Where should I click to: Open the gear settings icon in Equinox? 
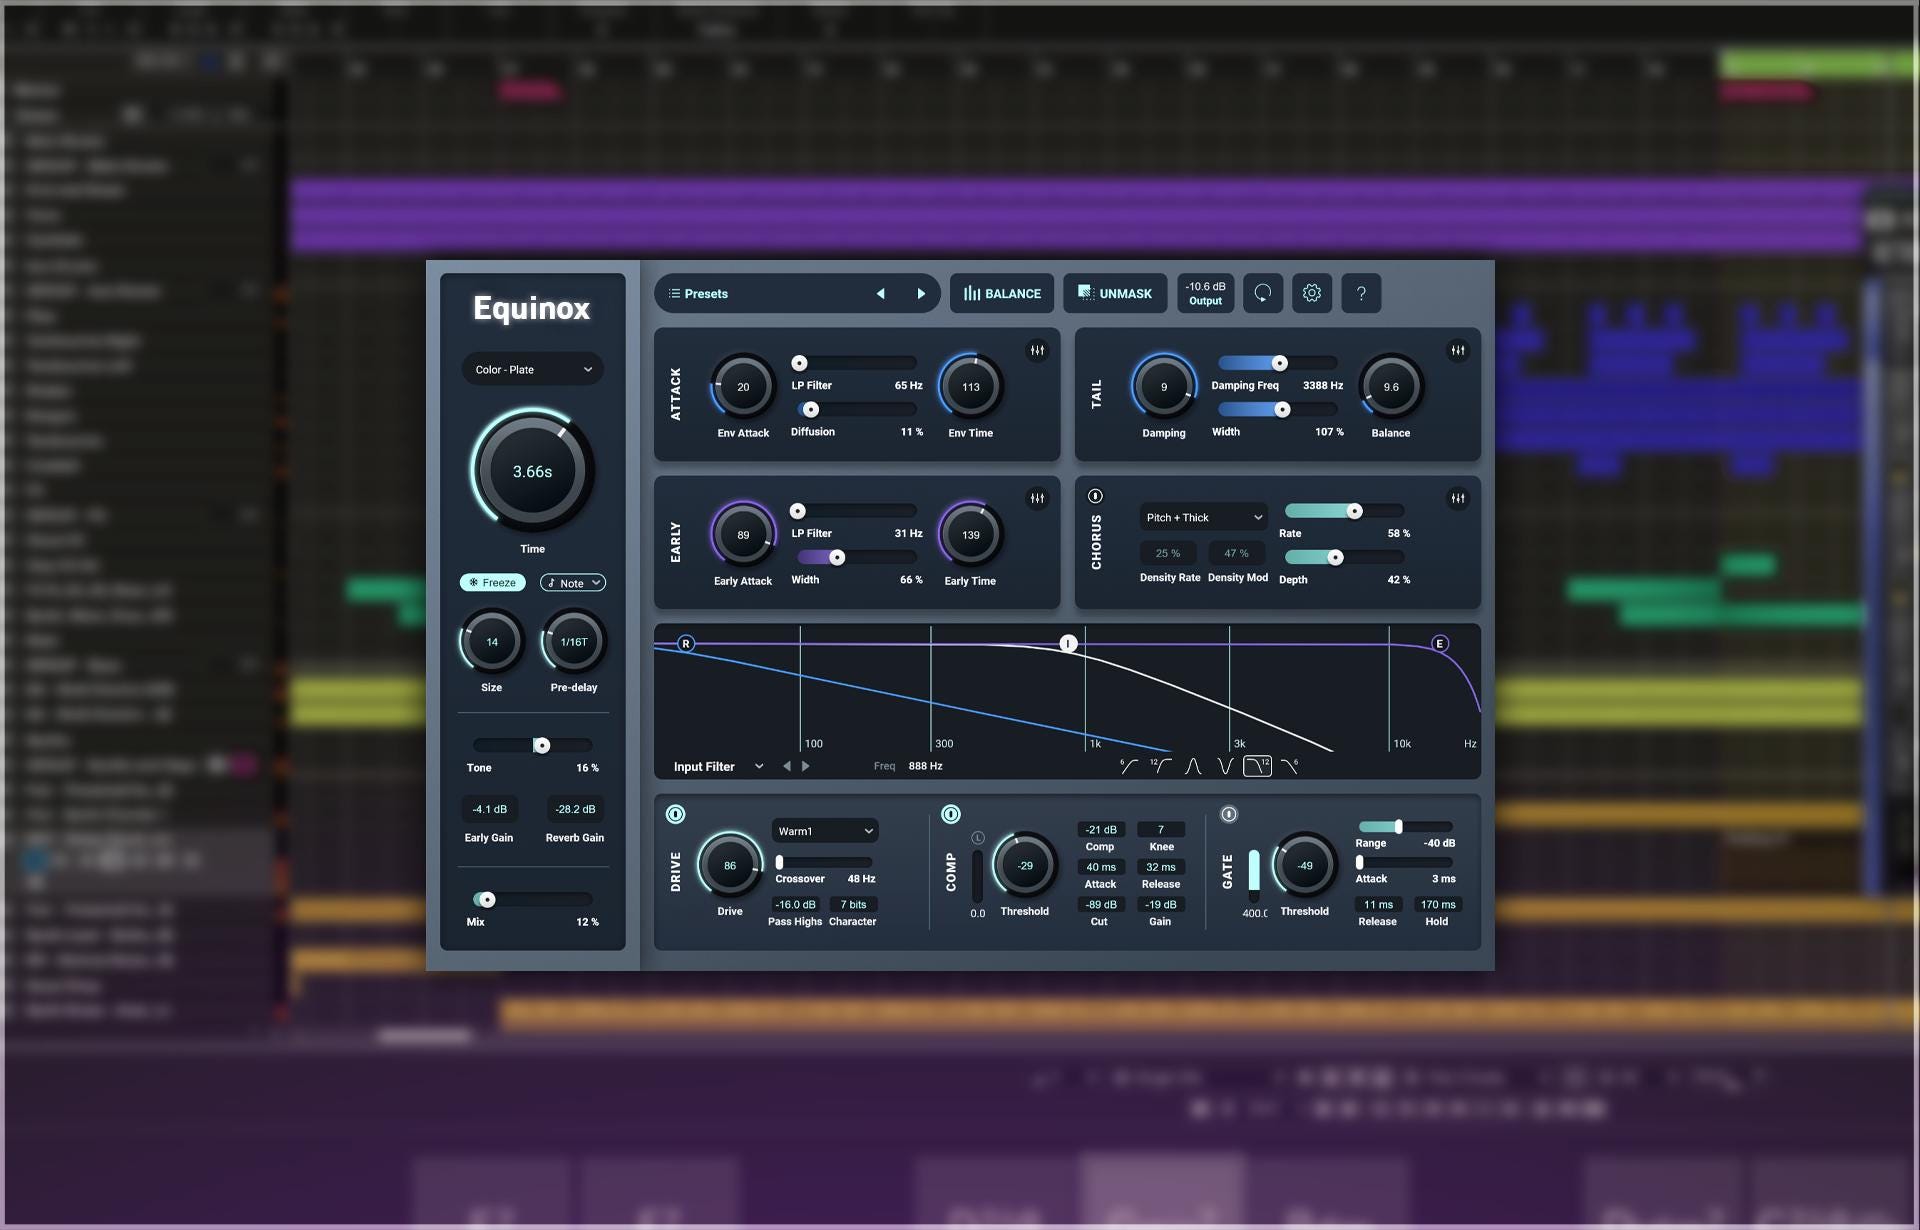pos(1312,293)
